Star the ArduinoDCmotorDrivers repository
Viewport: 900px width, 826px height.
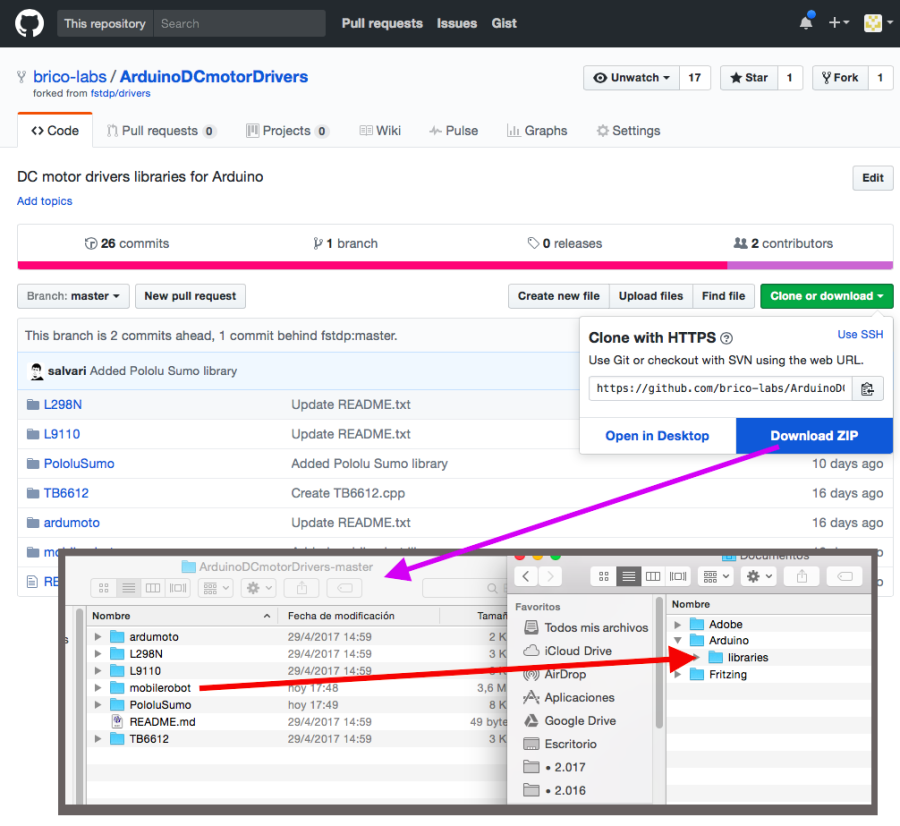(748, 78)
